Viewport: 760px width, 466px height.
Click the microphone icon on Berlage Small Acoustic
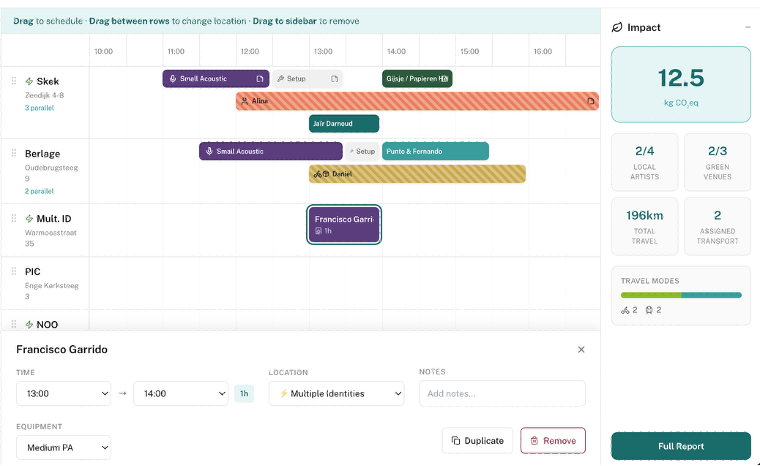pos(209,152)
